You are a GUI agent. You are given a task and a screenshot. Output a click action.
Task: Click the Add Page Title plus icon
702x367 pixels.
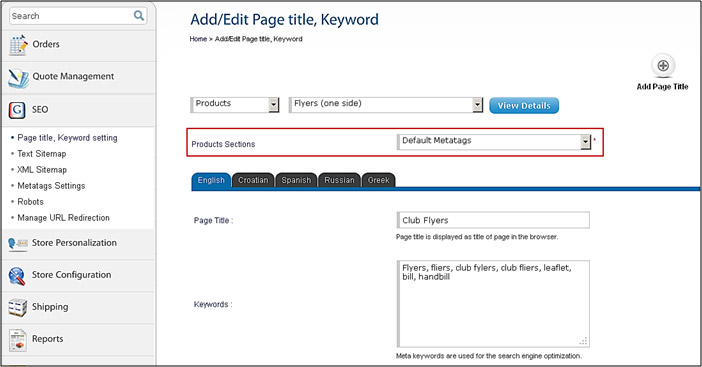tap(663, 66)
